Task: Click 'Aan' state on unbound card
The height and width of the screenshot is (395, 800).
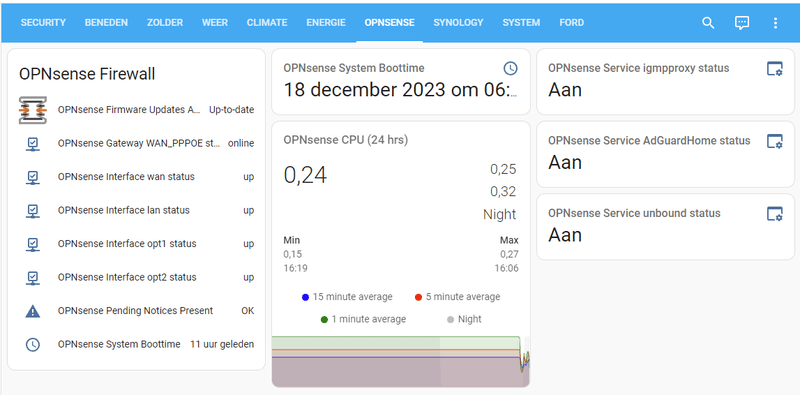Action: tap(565, 235)
